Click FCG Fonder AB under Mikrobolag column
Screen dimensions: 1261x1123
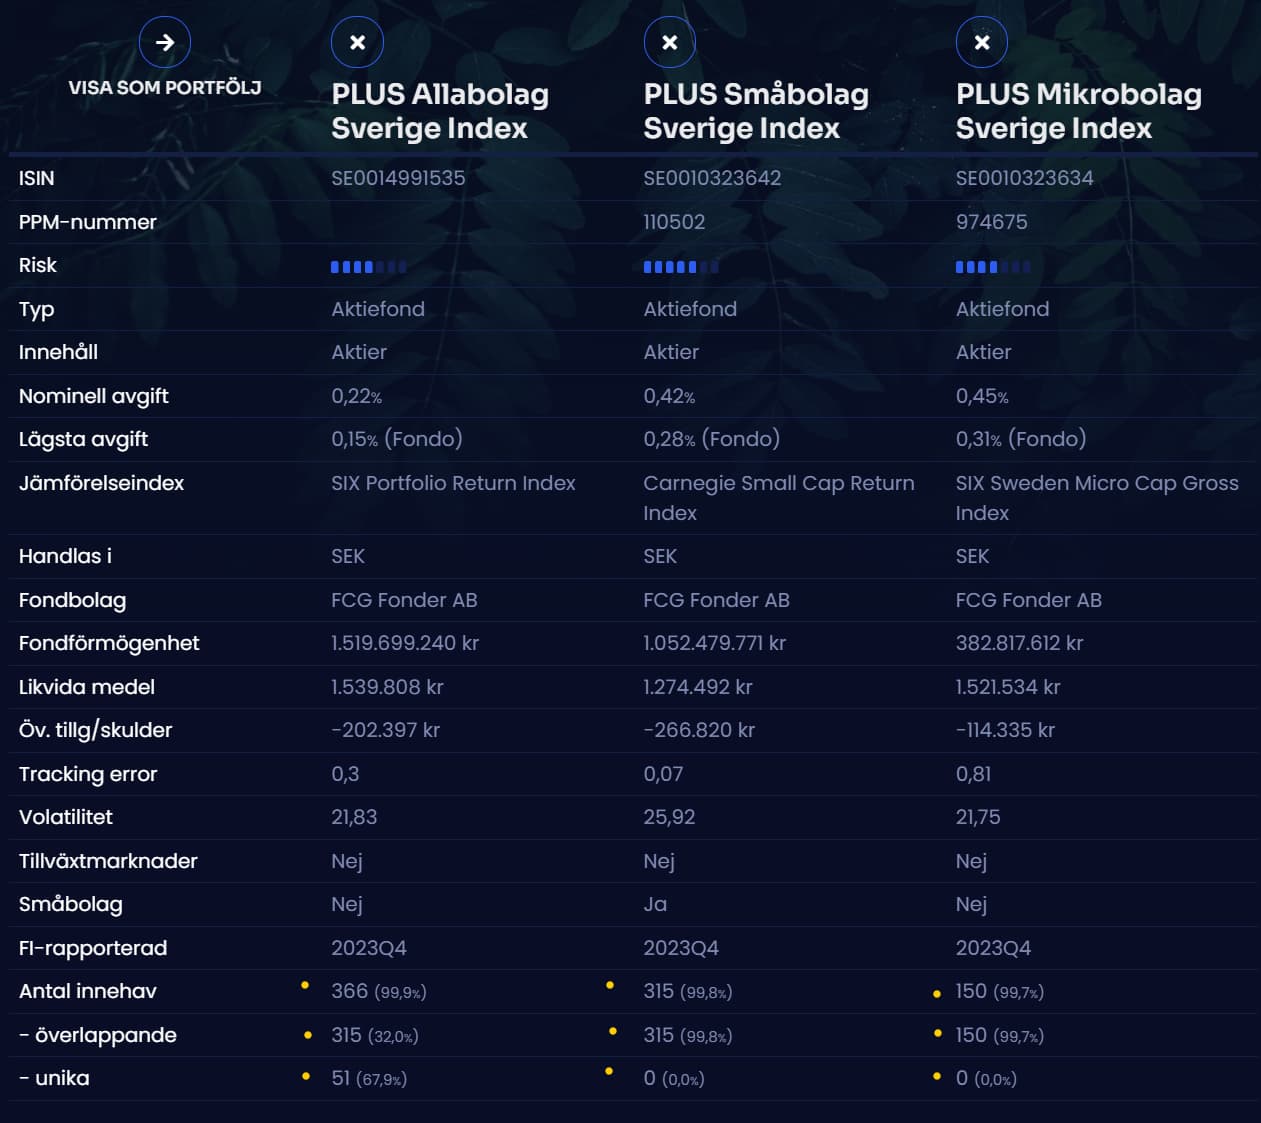pos(1028,600)
